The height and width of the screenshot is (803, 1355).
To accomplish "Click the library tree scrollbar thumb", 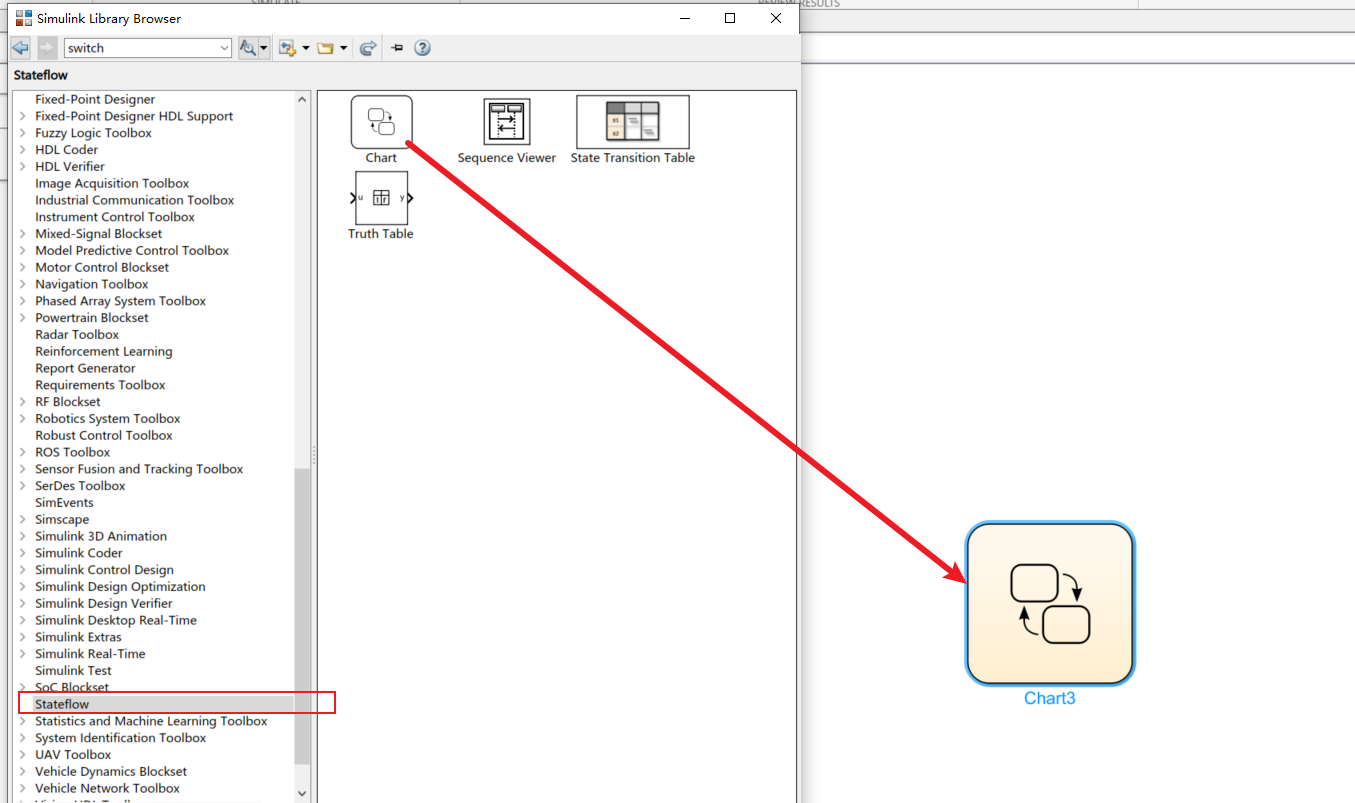I will 303,617.
